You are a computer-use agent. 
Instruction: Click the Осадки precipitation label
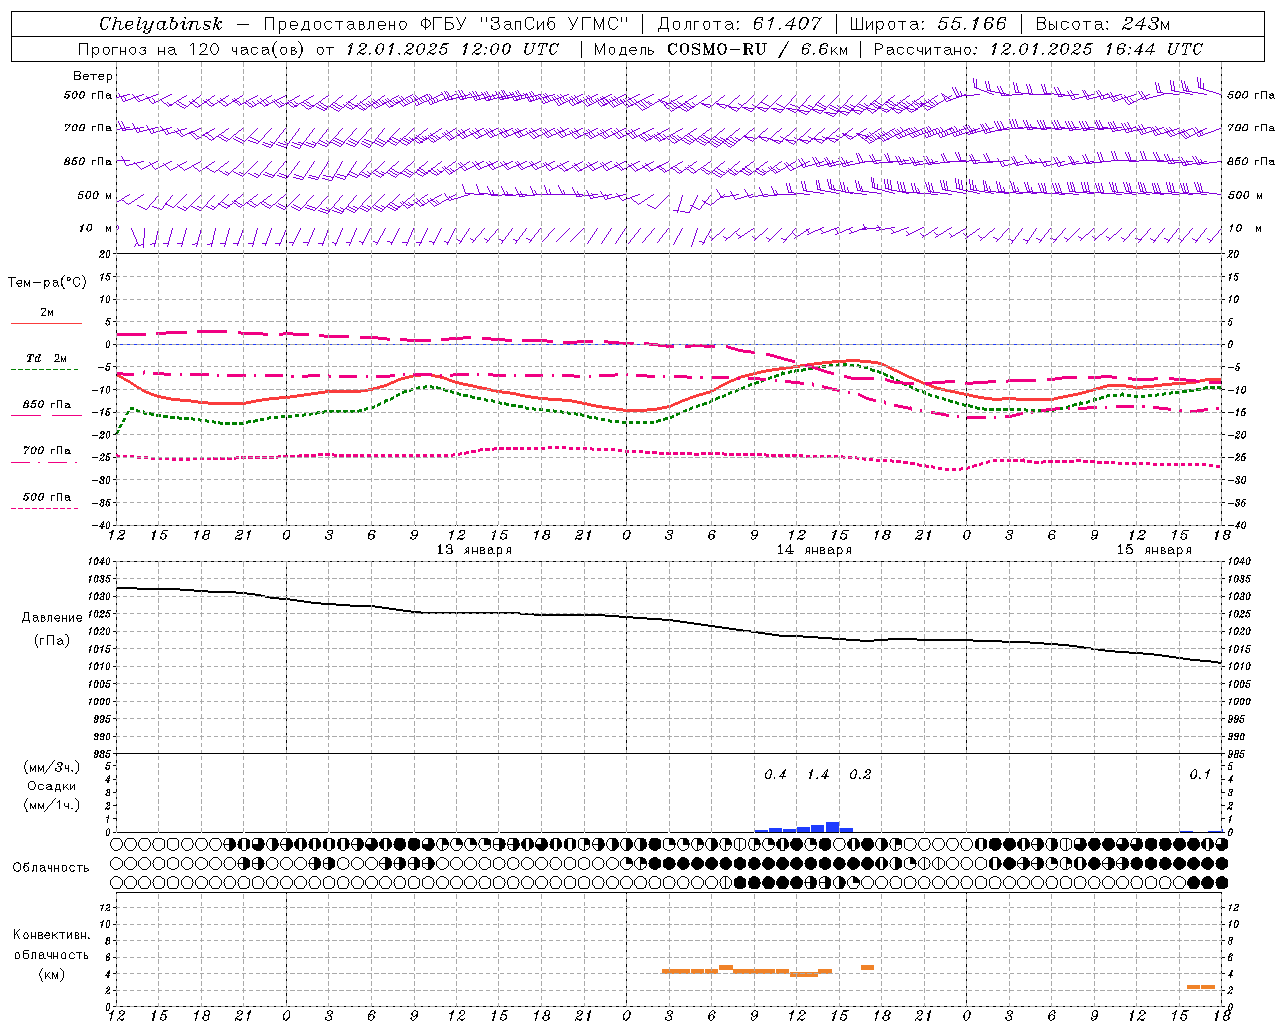52,786
